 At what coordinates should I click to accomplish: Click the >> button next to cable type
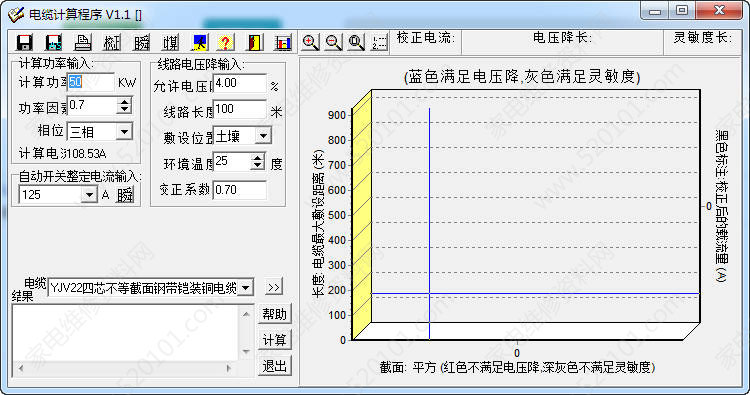click(274, 287)
